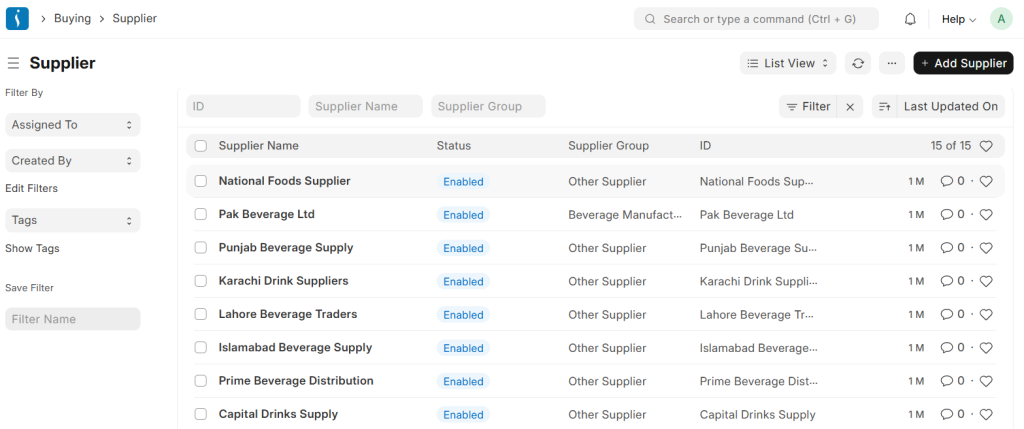Open comments for Prime Beverage Distribution
1024x429 pixels.
pos(952,381)
